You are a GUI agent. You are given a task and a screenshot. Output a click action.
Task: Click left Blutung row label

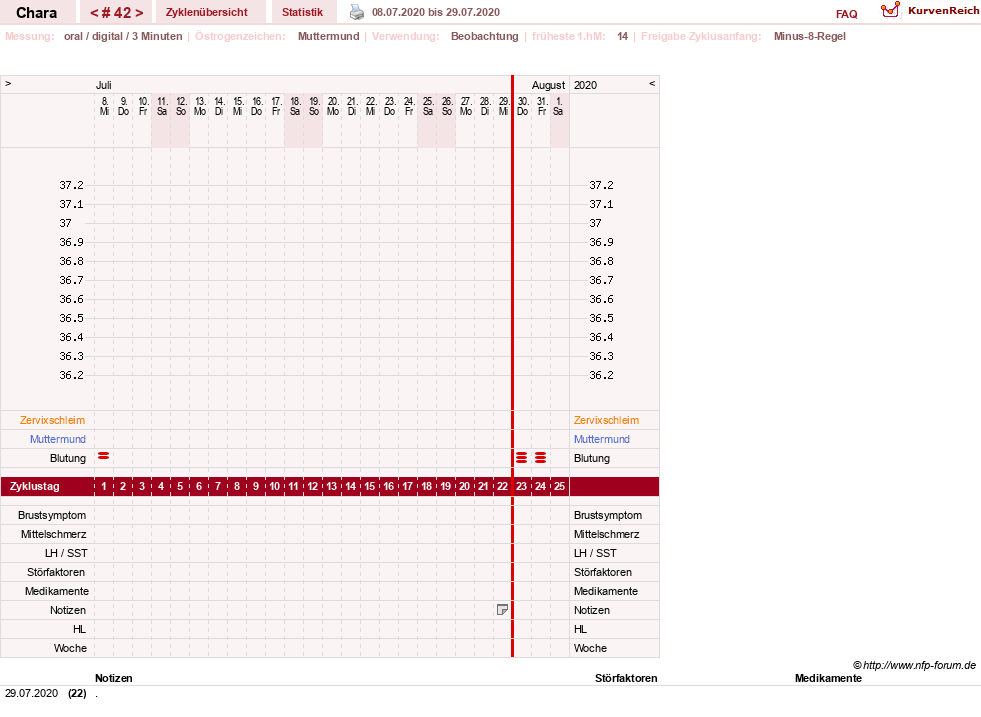pos(68,458)
